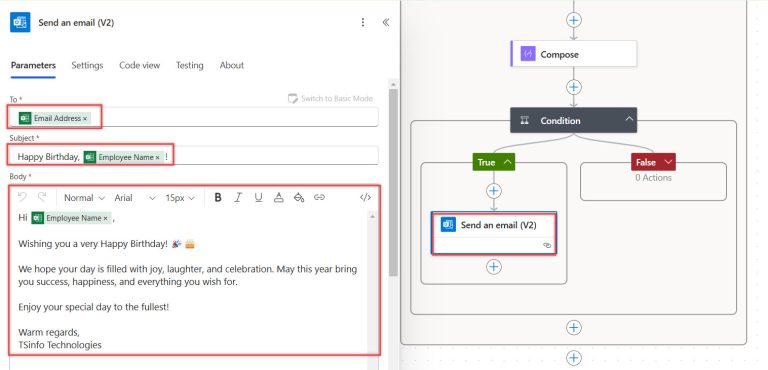Image resolution: width=768 pixels, height=370 pixels.
Task: Select the Compose action card
Action: click(574, 54)
